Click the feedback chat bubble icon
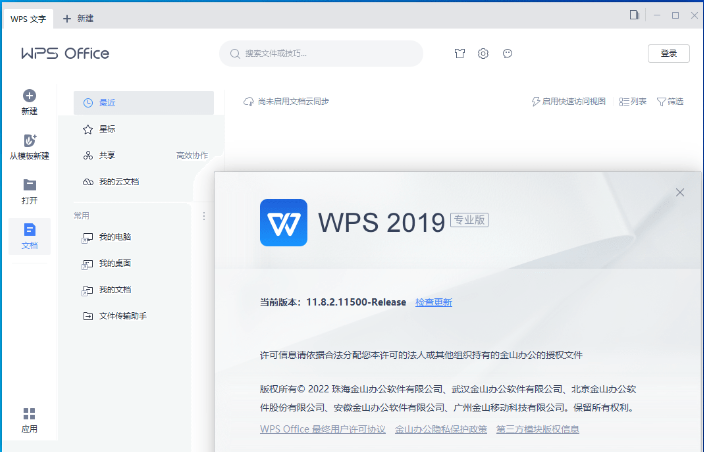Screen dimensions: 704x452 pyautogui.click(x=507, y=53)
